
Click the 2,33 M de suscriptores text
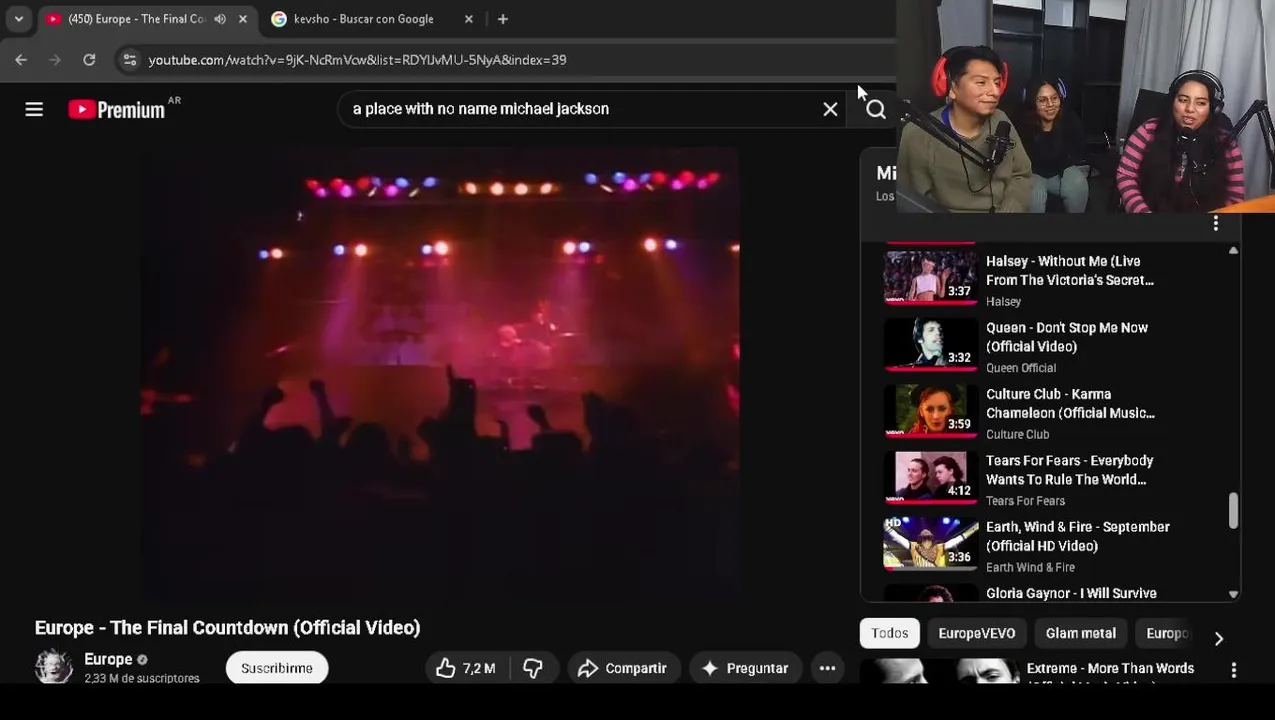coord(142,678)
